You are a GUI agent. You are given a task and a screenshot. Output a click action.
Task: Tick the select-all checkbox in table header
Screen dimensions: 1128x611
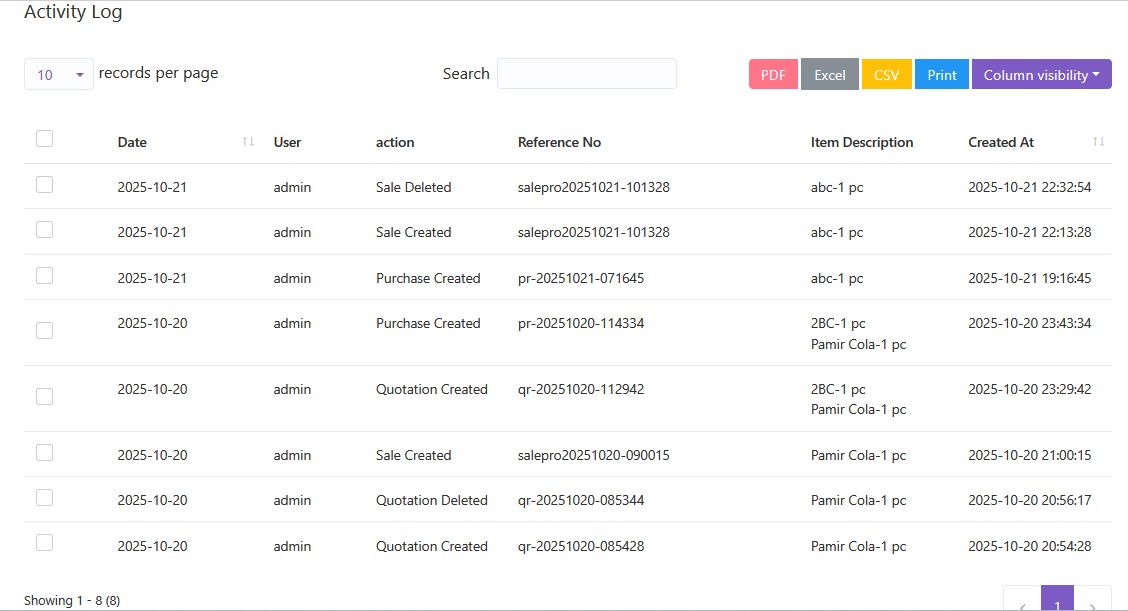click(44, 139)
